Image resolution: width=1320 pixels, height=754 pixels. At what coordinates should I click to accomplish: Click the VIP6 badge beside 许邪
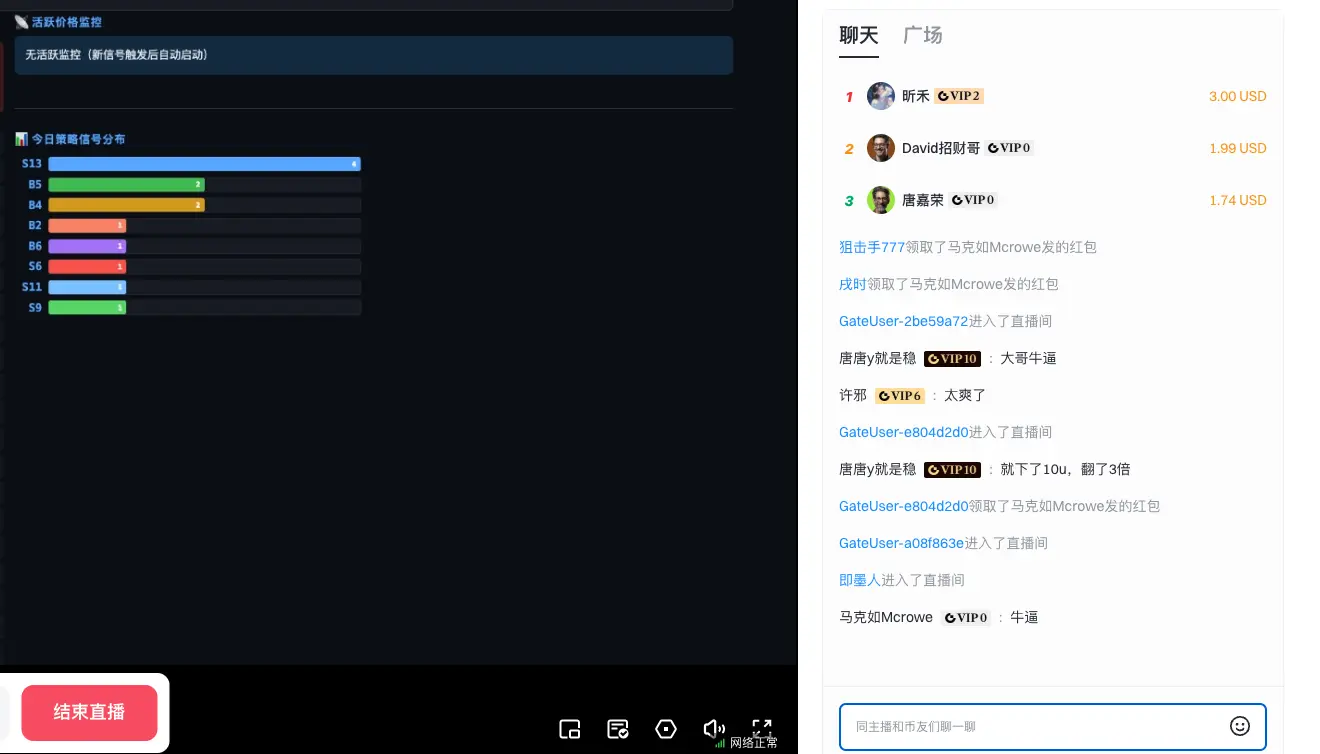[x=899, y=395]
